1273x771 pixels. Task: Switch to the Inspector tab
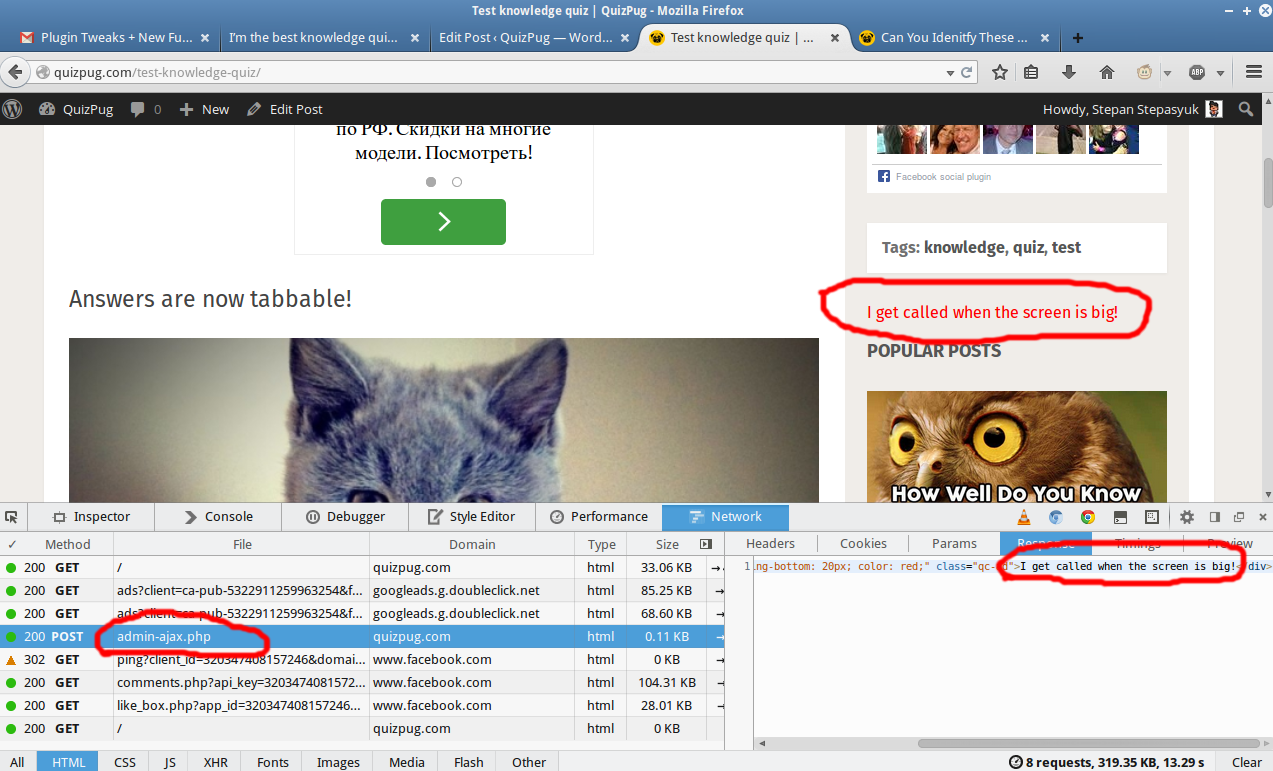coord(91,517)
